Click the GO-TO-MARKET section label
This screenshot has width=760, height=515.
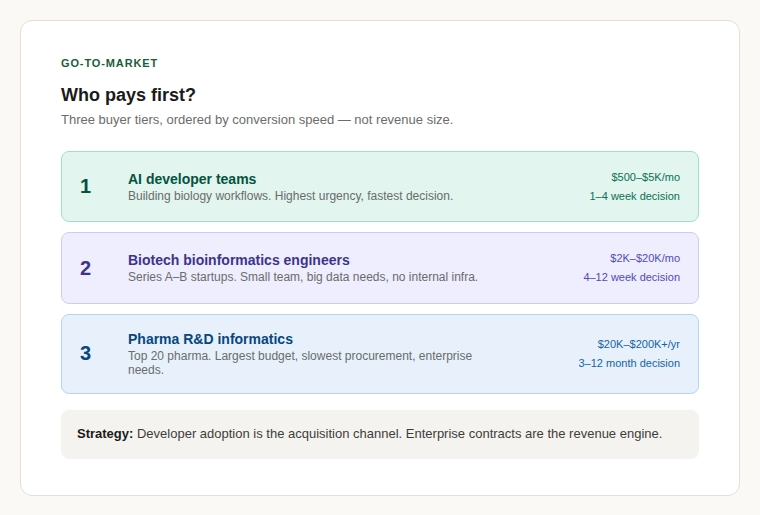point(109,63)
